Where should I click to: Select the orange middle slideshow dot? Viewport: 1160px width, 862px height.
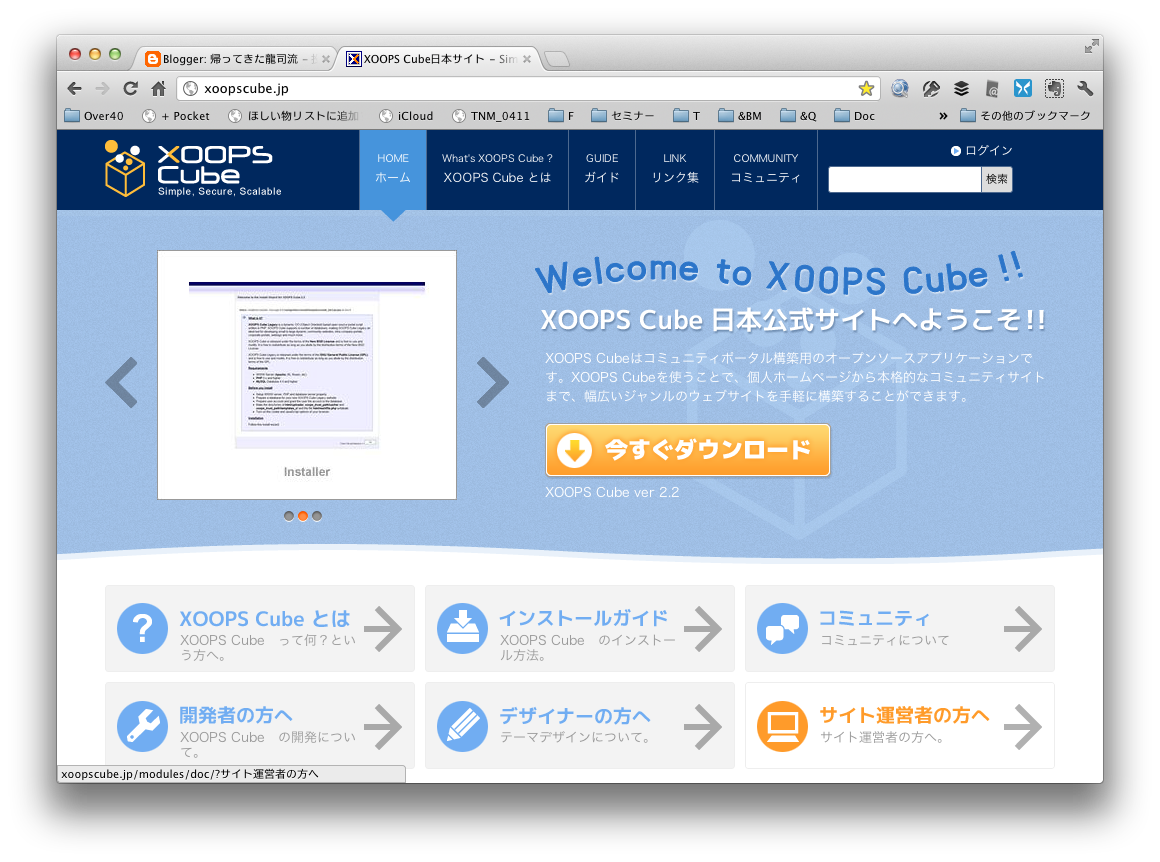[x=303, y=516]
